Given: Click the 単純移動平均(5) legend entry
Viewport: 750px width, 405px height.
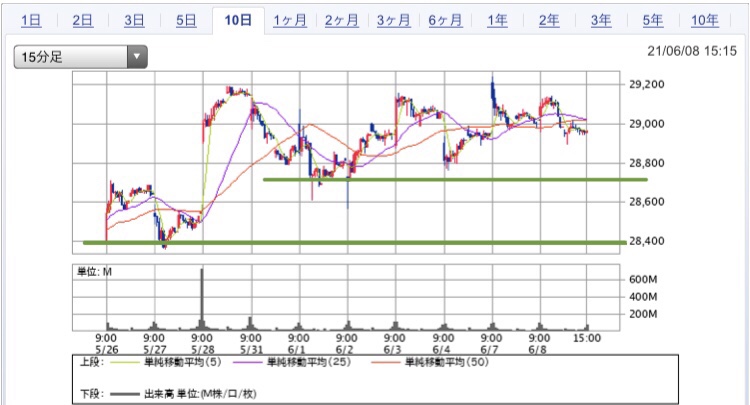Looking at the screenshot, I should 183,362.
